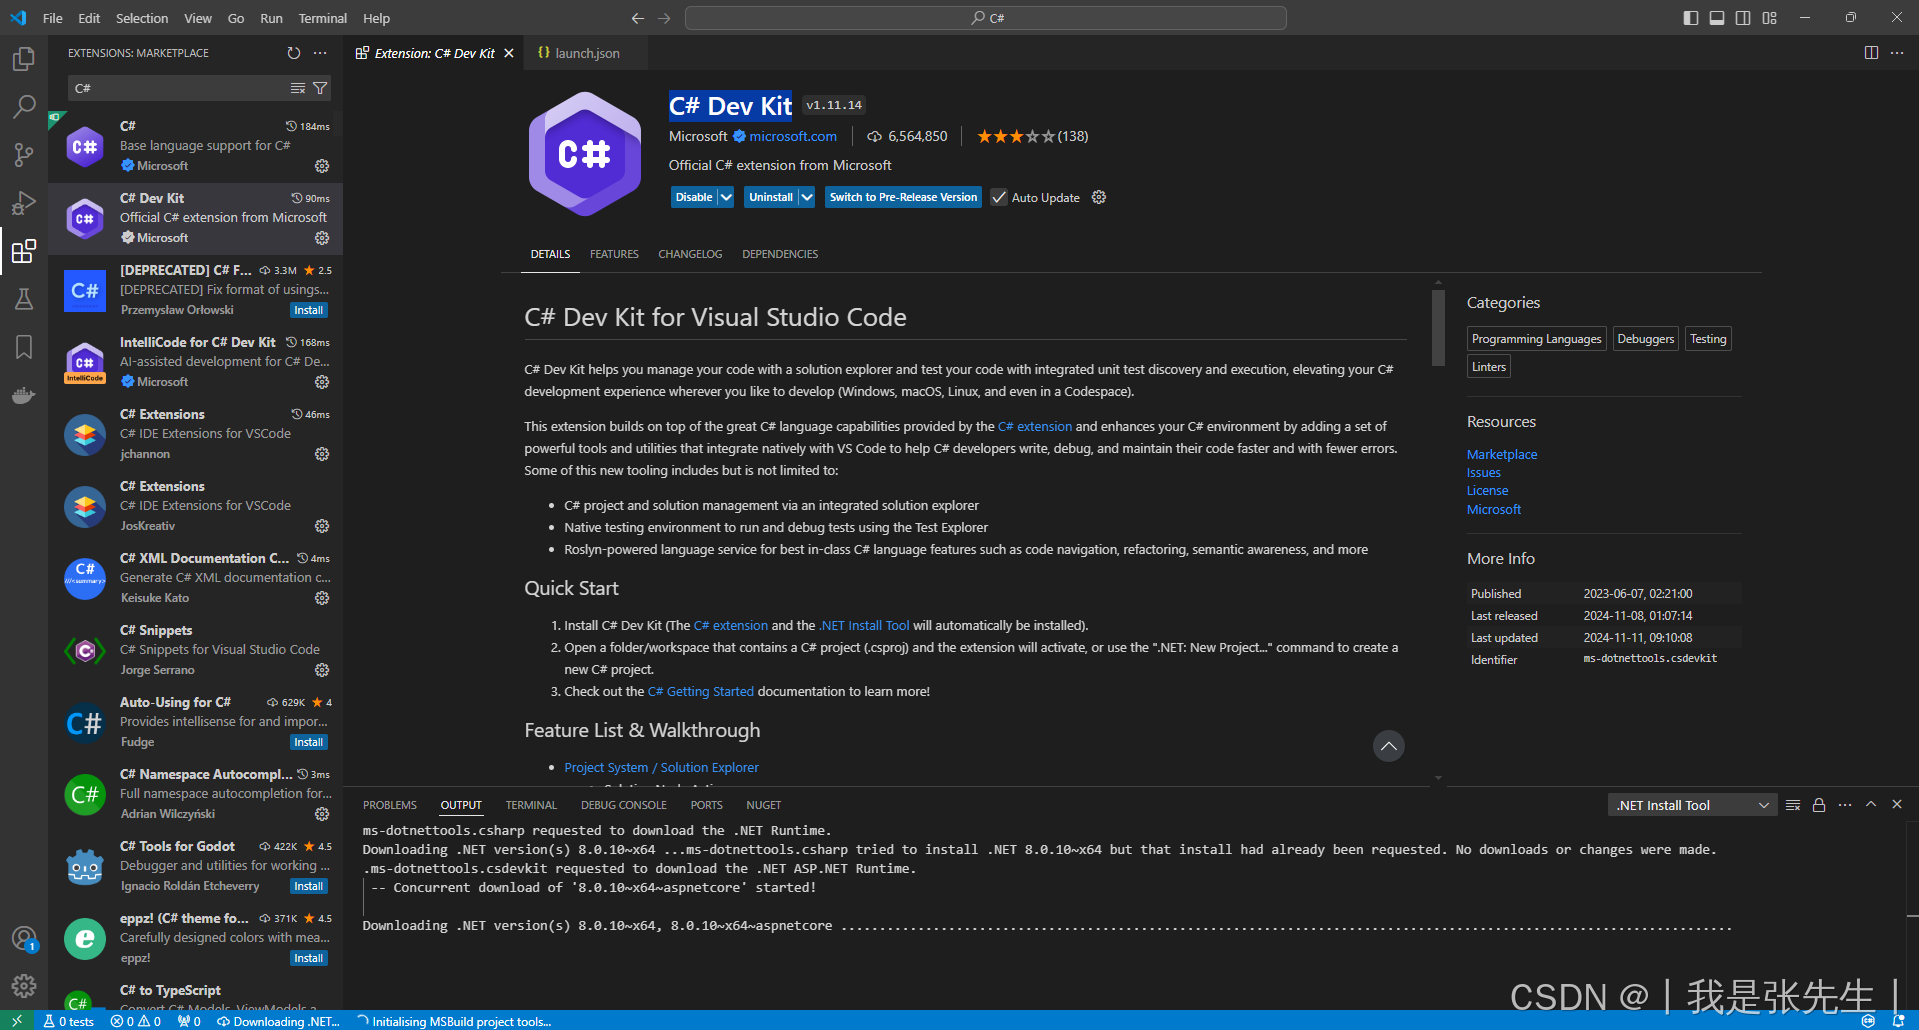Go forward using navigation arrow

click(665, 18)
